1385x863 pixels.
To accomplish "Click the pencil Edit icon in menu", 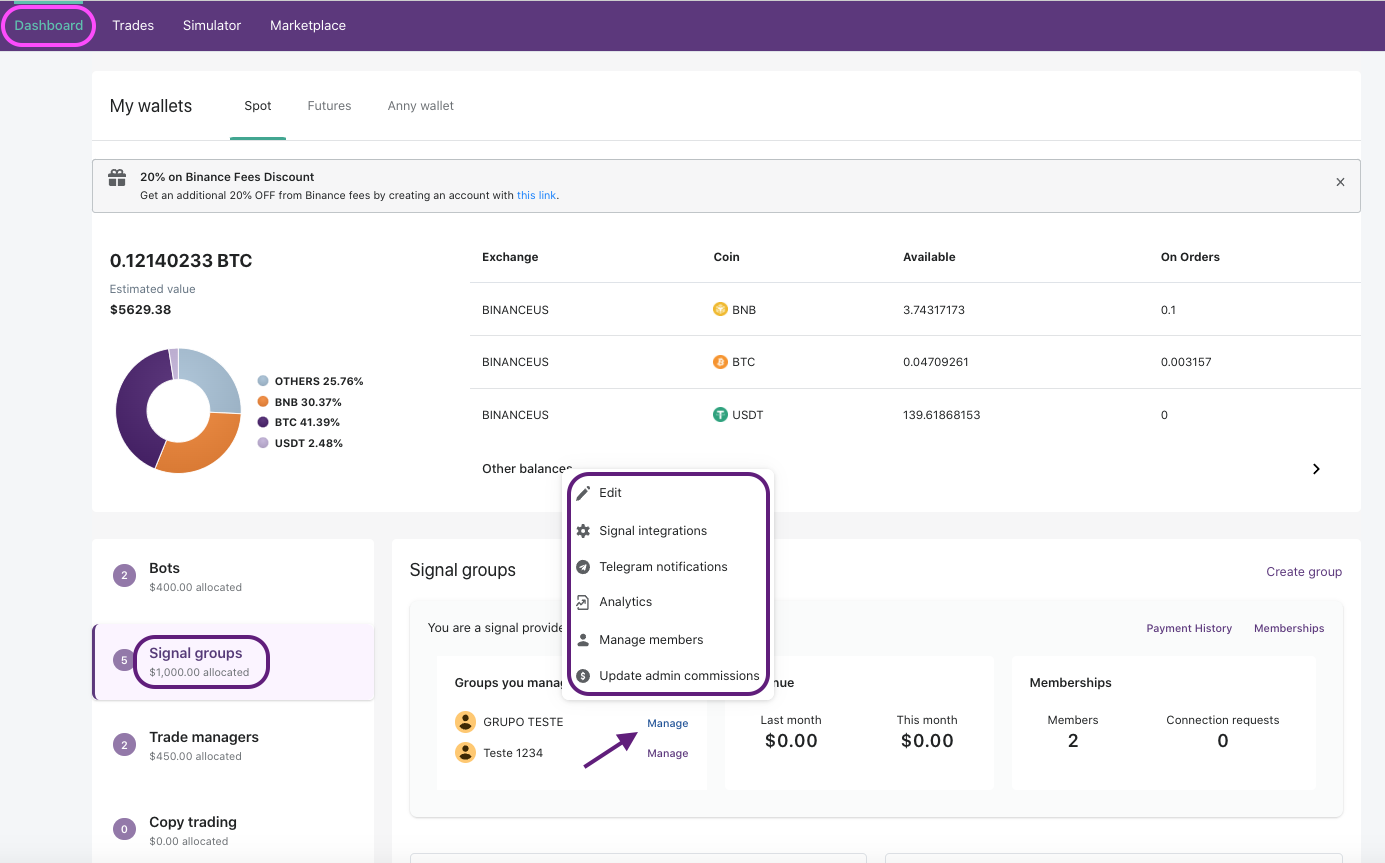I will [x=583, y=493].
